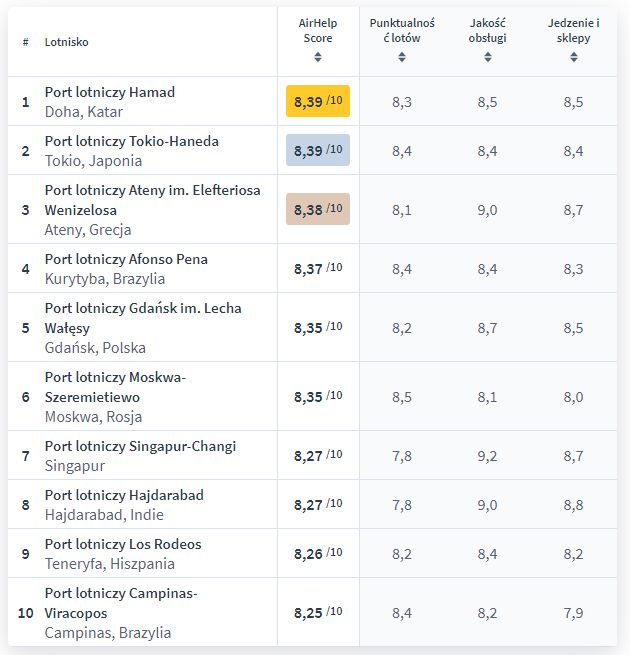The width and height of the screenshot is (630, 655).
Task: Sort by Jedzenie i sklepy arrows
Action: click(x=575, y=57)
